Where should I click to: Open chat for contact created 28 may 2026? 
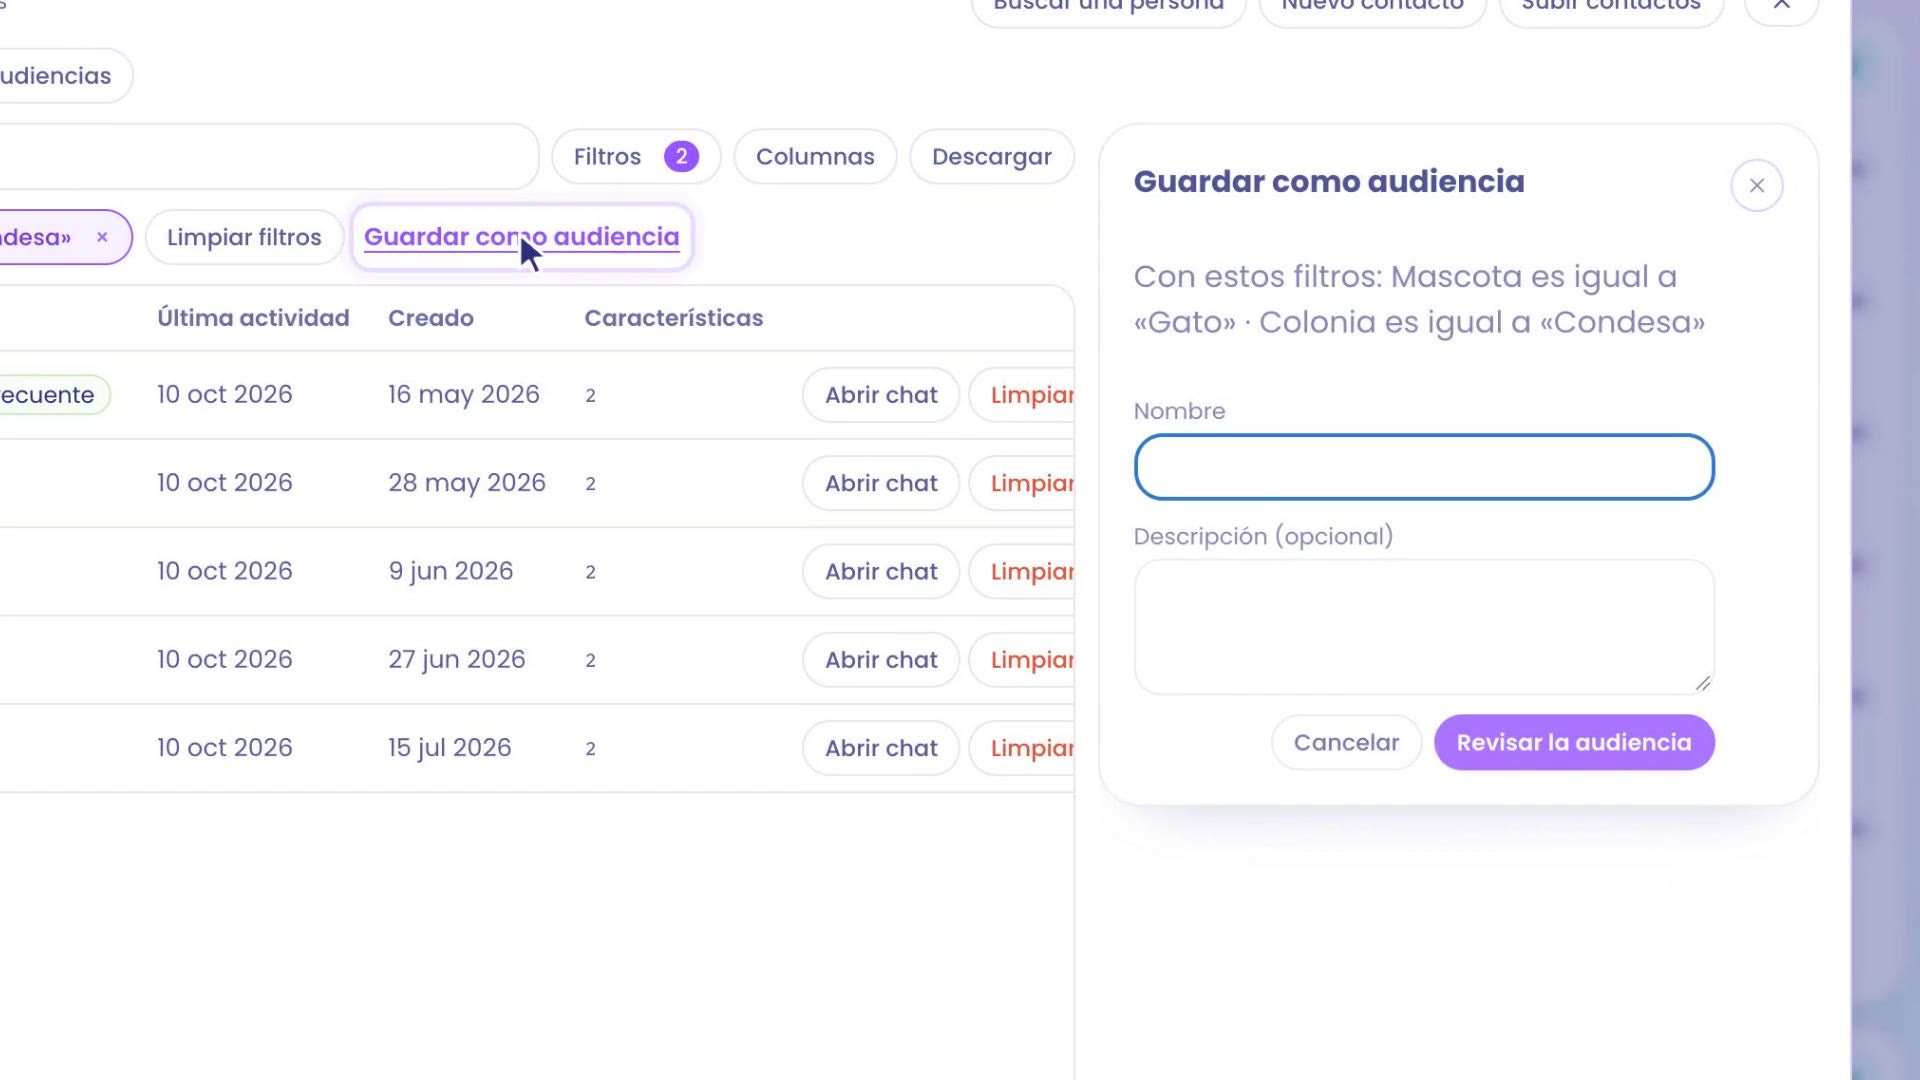(881, 483)
